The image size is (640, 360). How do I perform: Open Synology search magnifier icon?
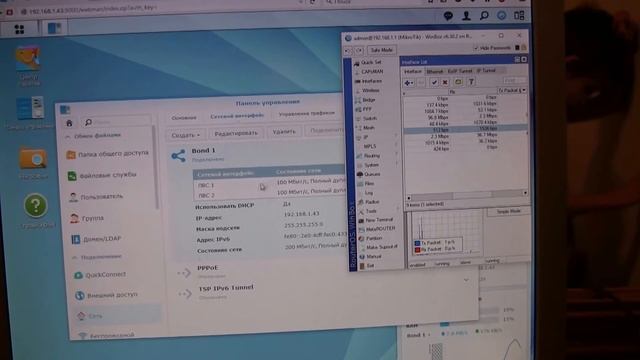pyautogui.click(x=484, y=16)
